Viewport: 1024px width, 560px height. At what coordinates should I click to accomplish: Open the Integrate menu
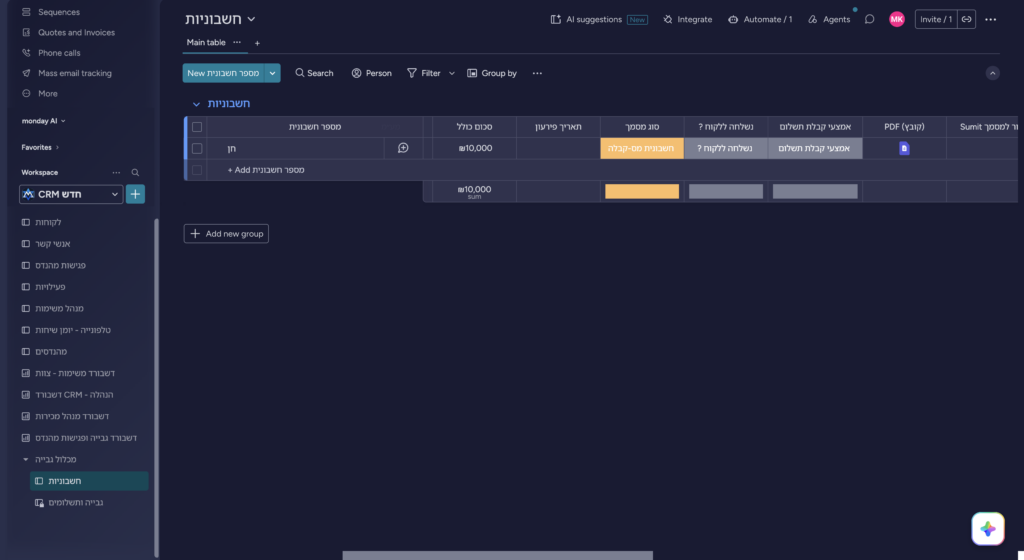(x=688, y=20)
